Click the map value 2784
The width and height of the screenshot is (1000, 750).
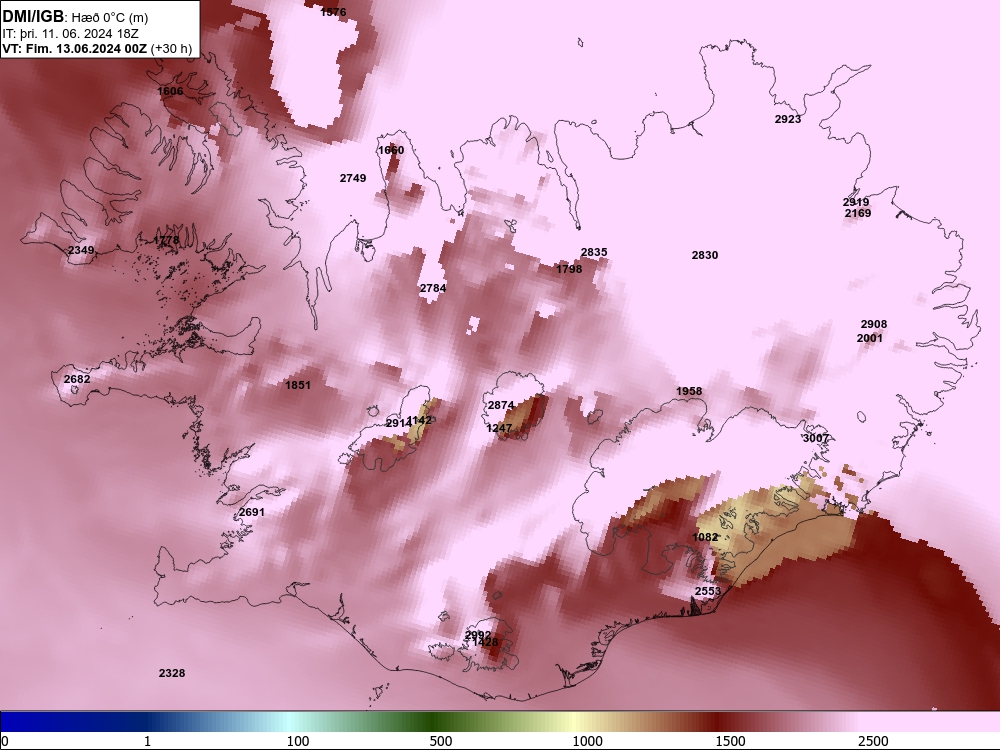point(433,288)
